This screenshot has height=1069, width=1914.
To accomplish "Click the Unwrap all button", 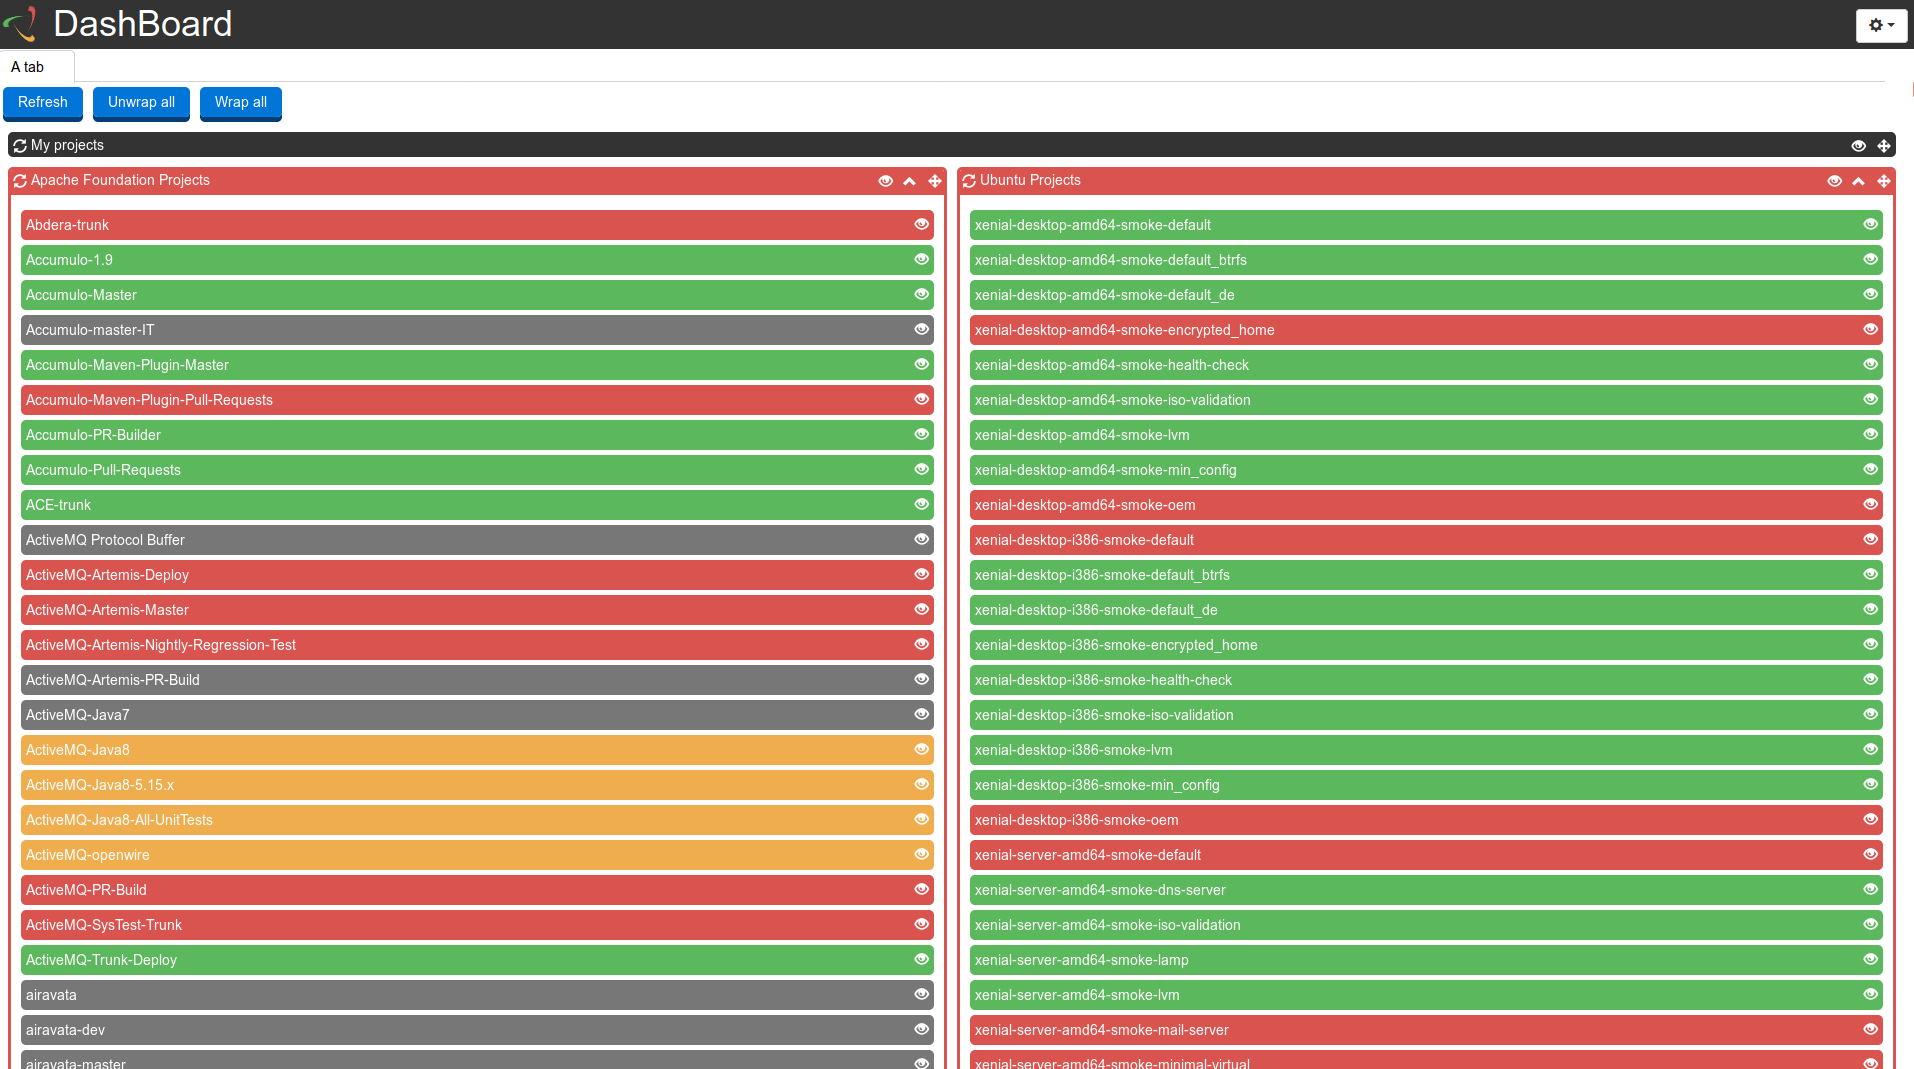I will click(141, 103).
